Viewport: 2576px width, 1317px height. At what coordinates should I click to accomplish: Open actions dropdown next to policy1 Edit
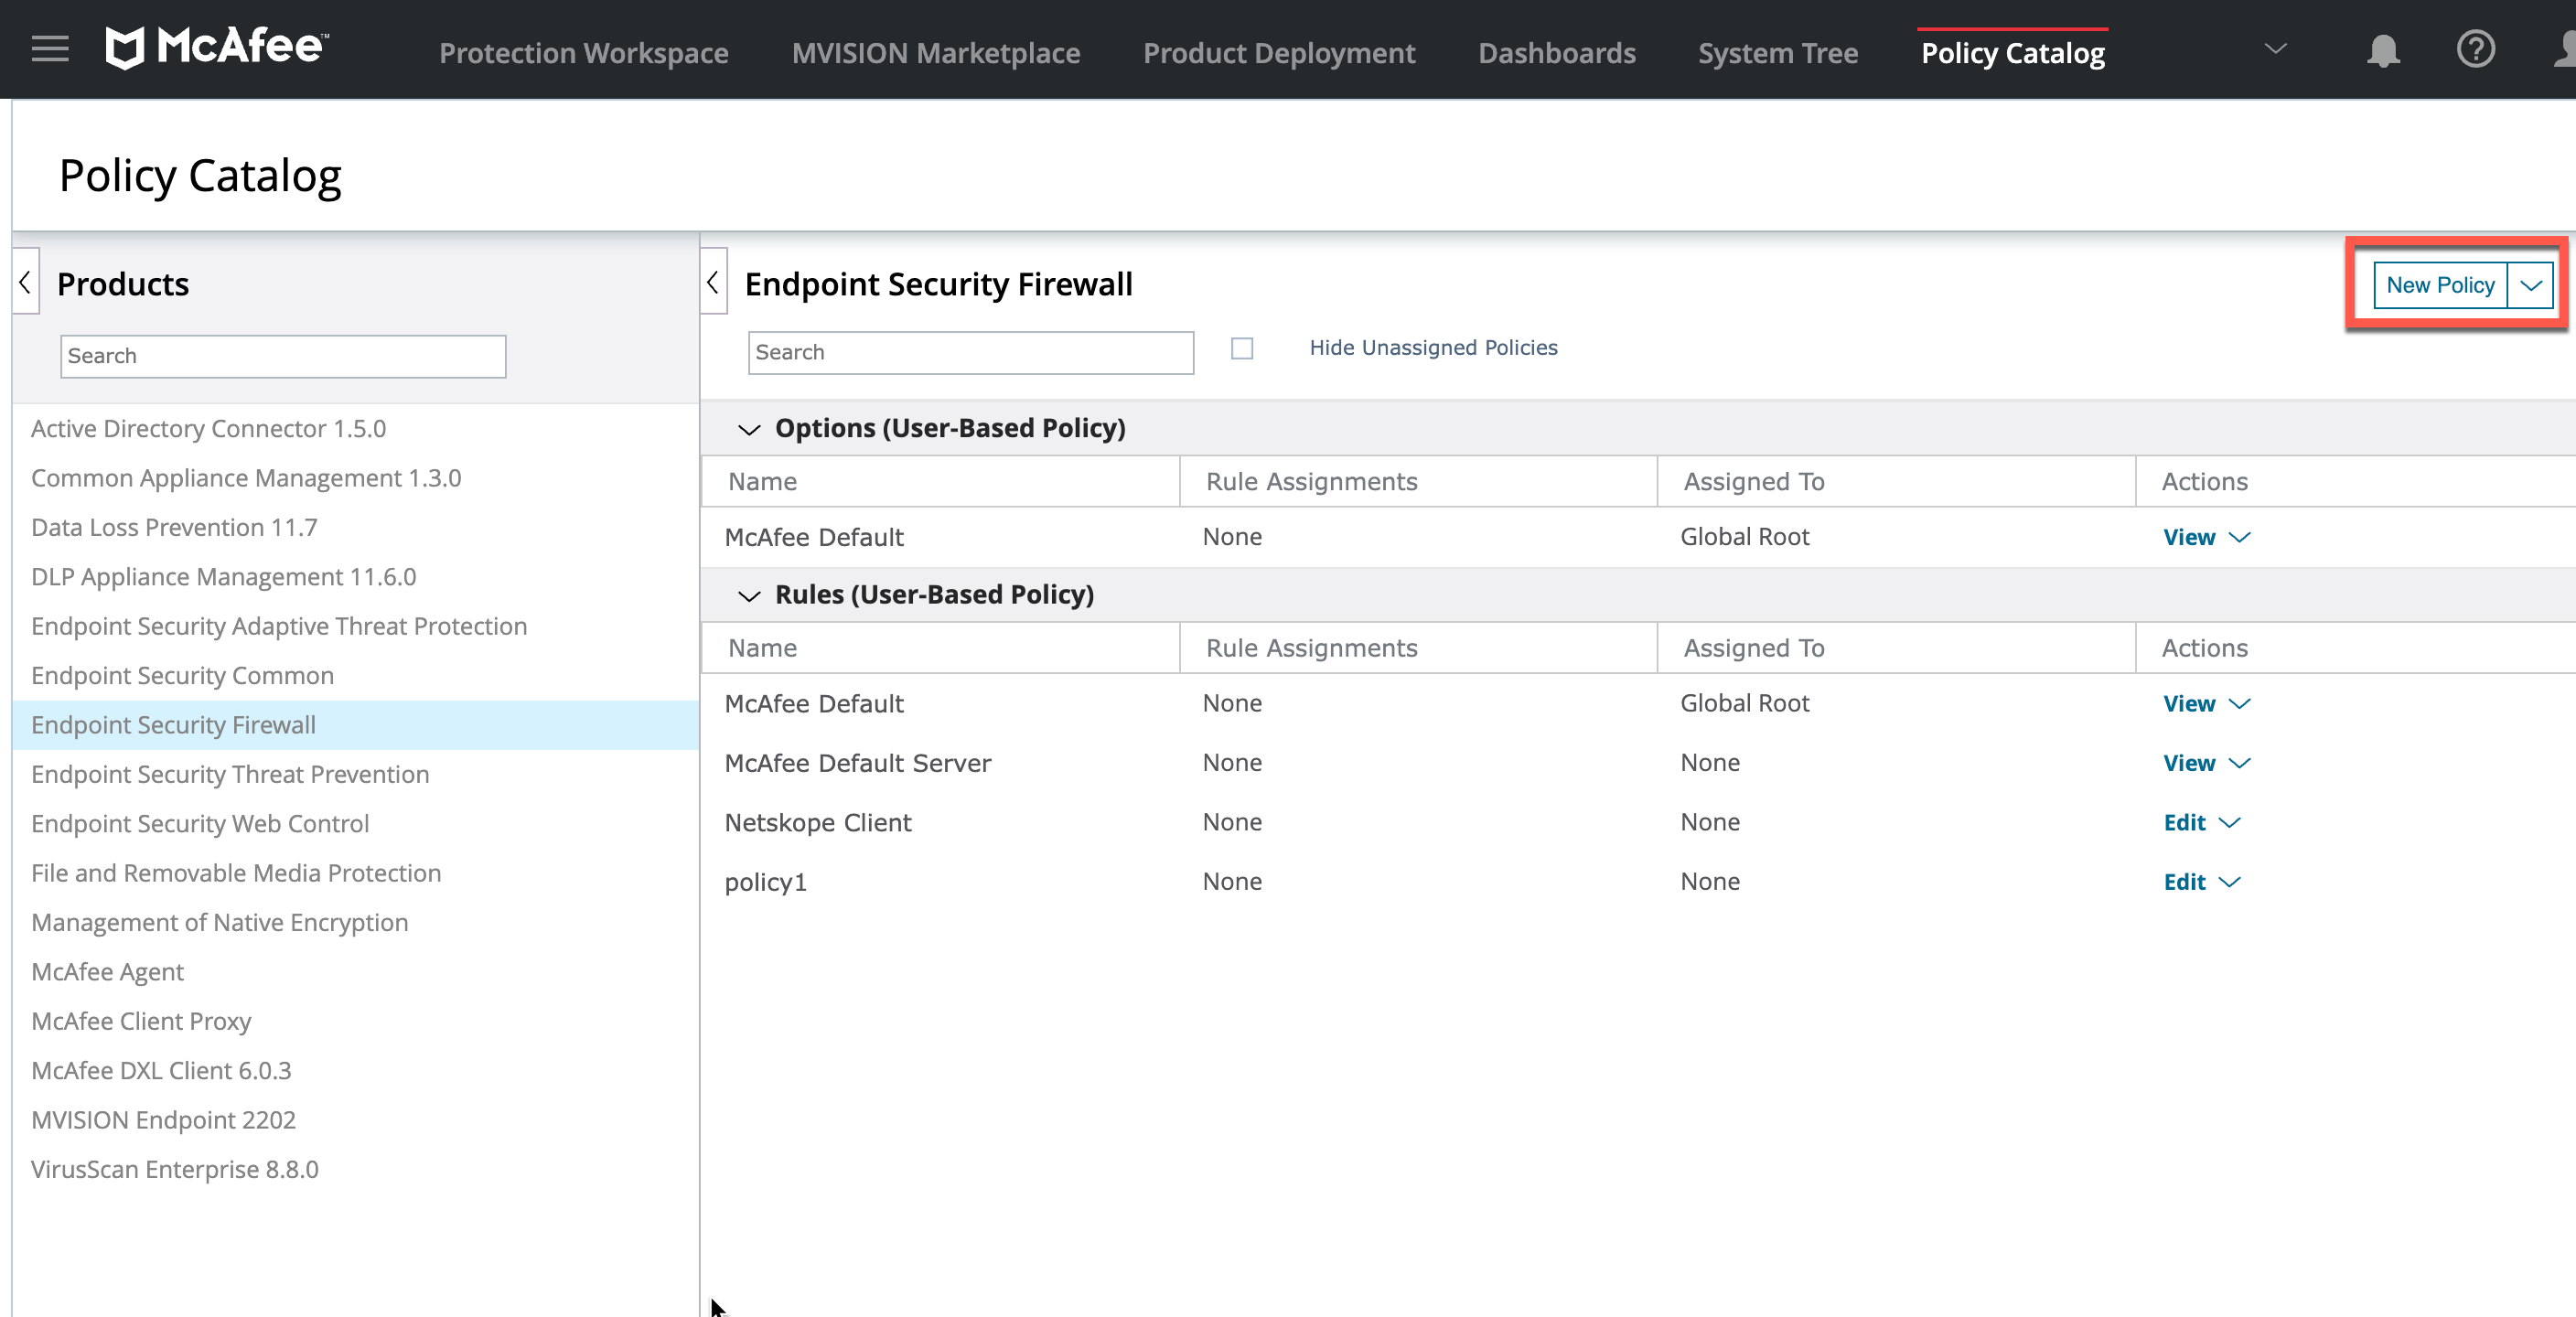tap(2230, 882)
